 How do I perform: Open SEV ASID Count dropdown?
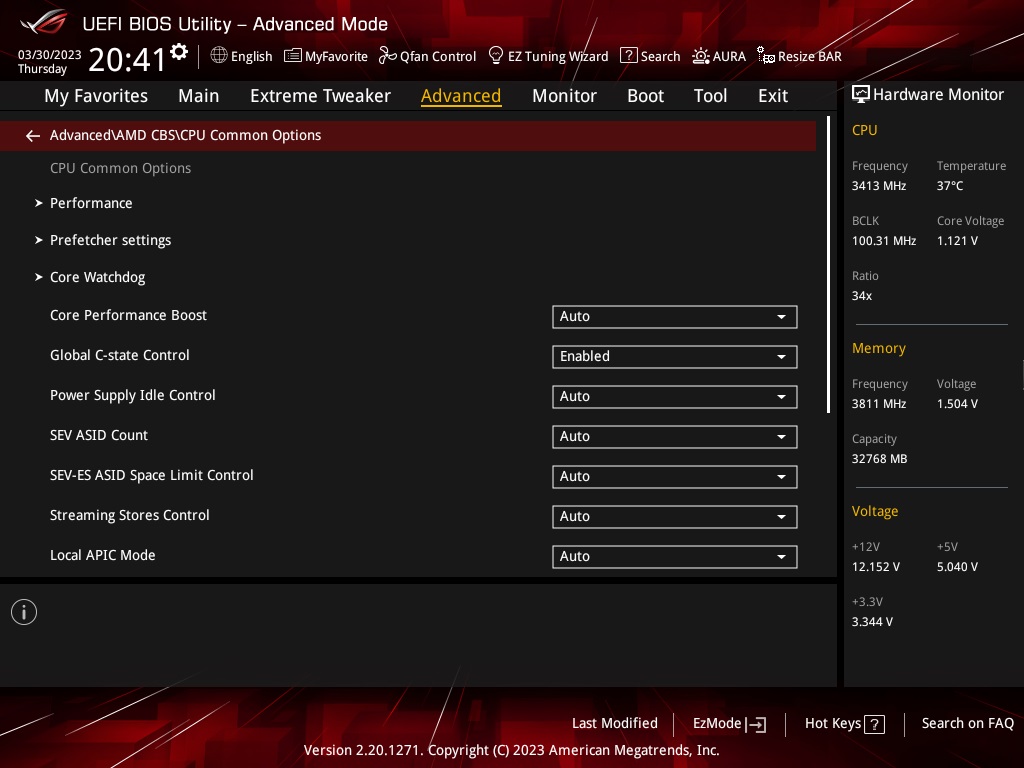pos(675,437)
